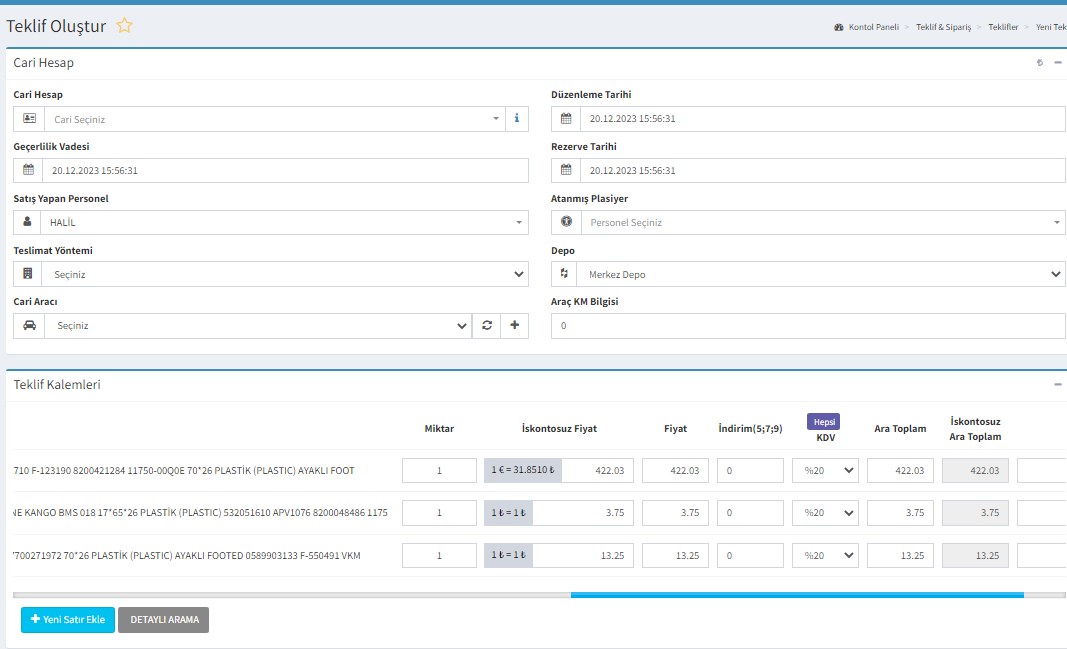Refresh the Cari Aracı vehicle list
The width and height of the screenshot is (1067, 649).
[x=486, y=326]
